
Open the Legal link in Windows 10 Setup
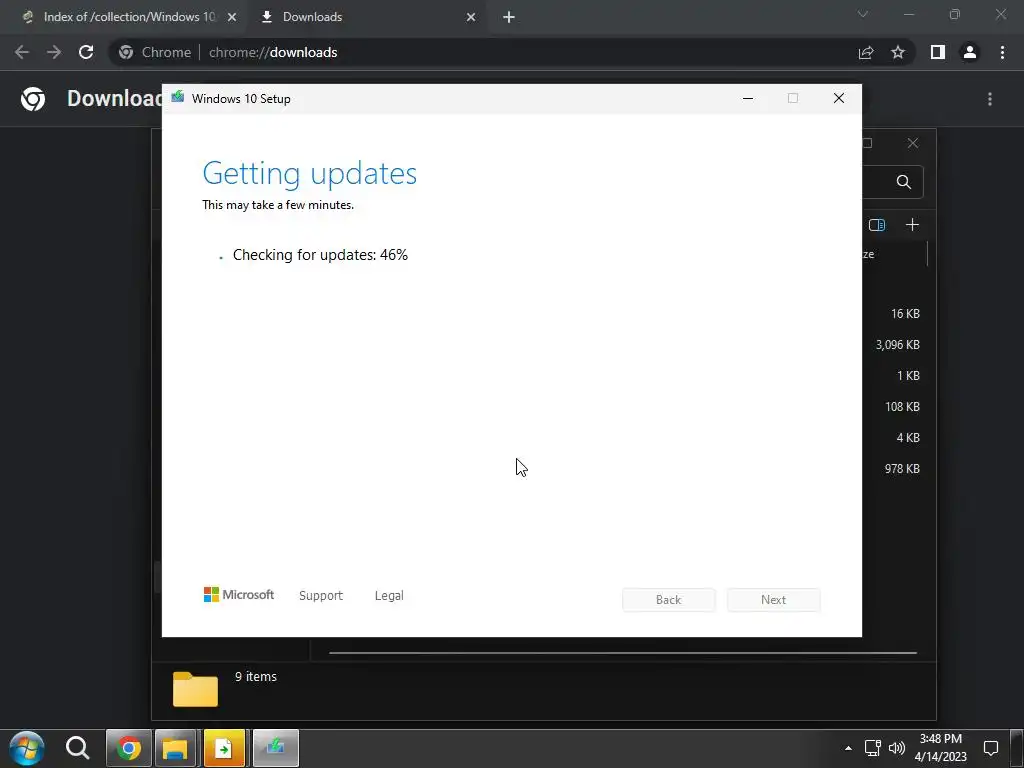pyautogui.click(x=389, y=596)
